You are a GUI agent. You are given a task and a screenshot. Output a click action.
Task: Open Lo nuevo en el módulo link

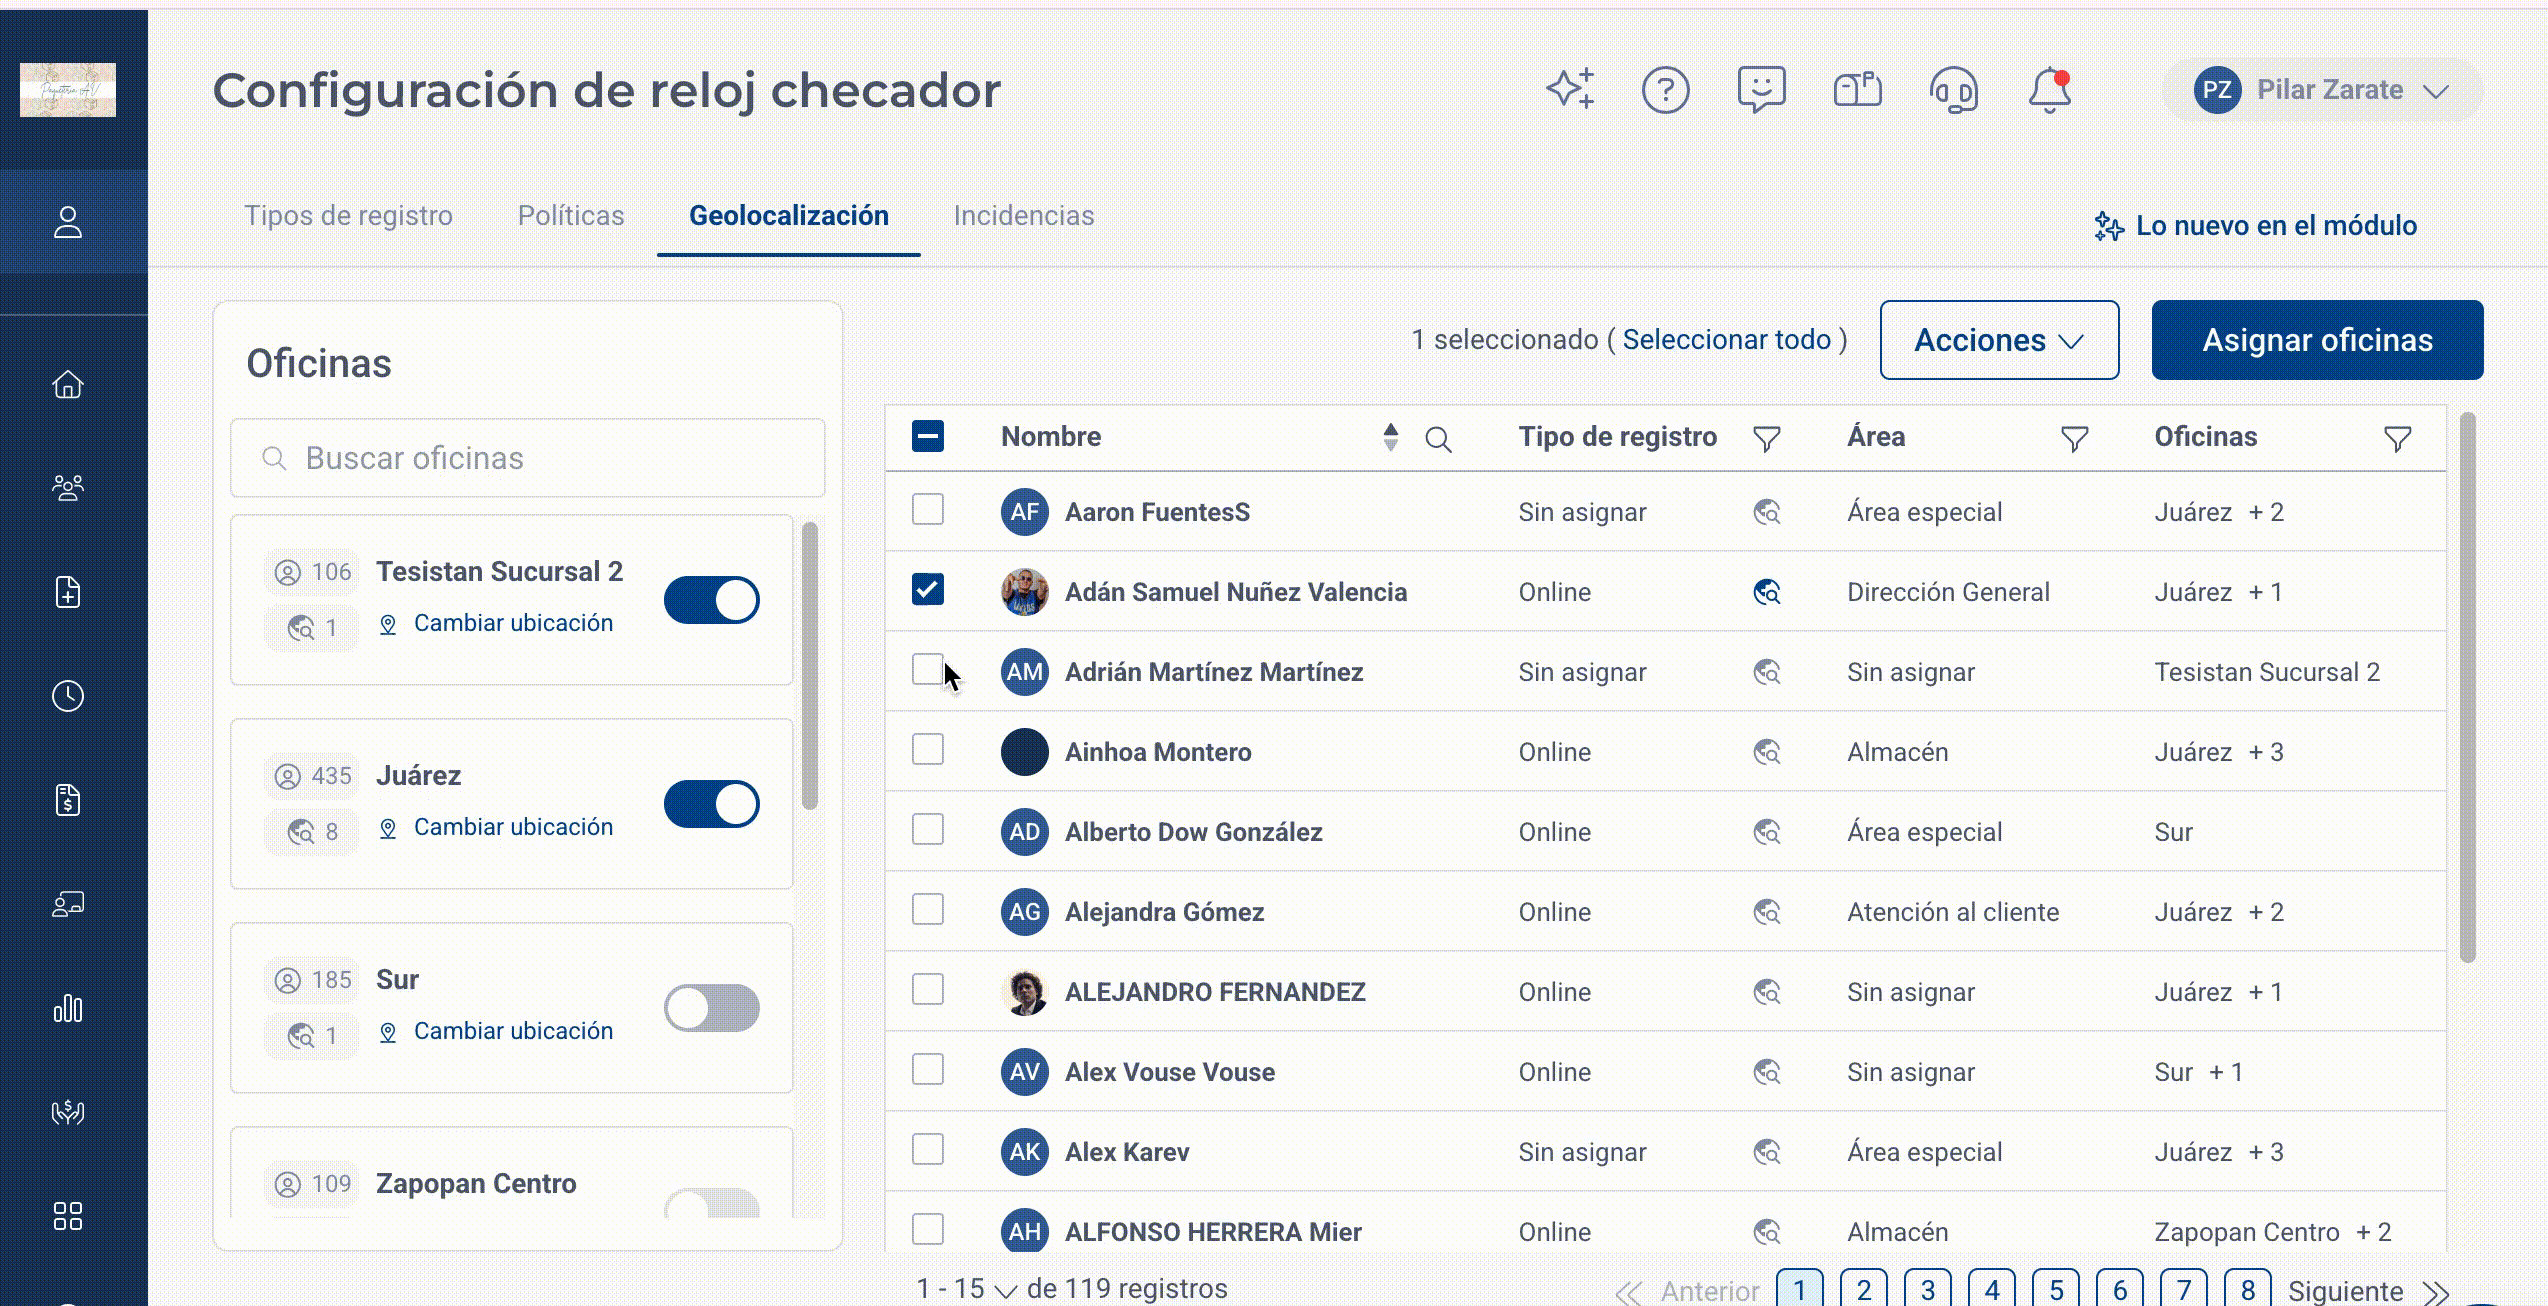[x=2256, y=226]
